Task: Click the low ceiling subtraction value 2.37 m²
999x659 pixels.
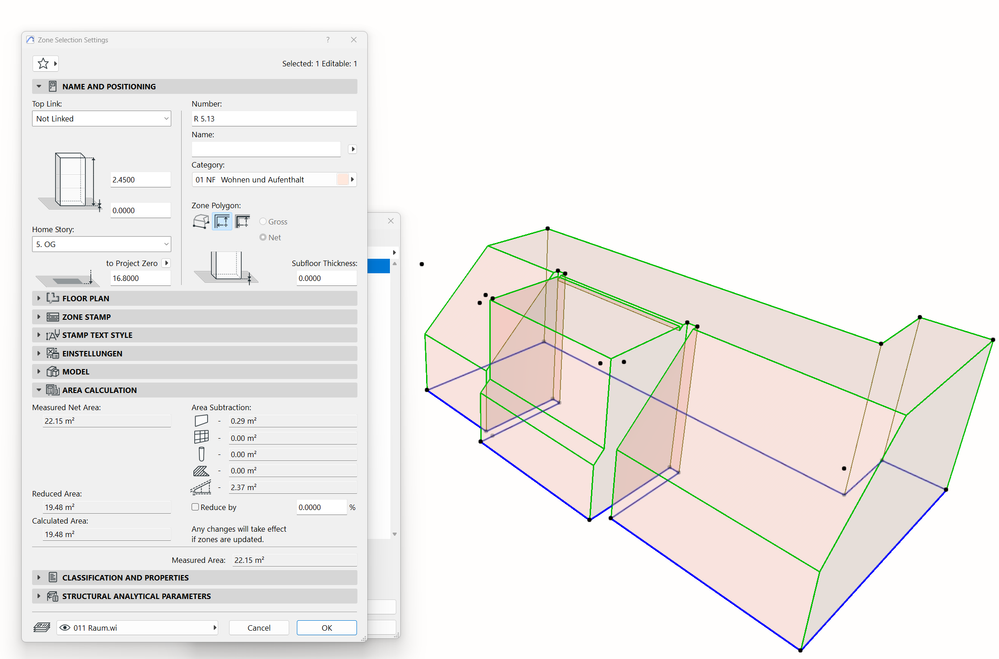Action: click(x=293, y=488)
